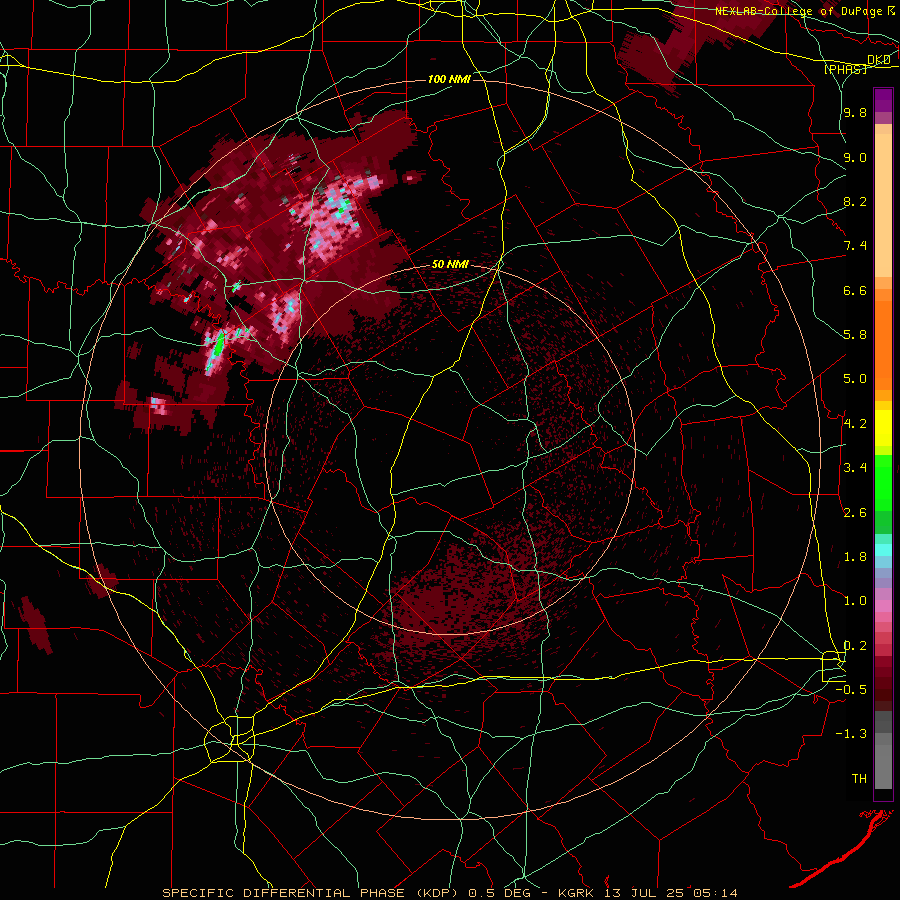Select the 3.4 value on the scale
The image size is (900, 900).
coord(855,468)
